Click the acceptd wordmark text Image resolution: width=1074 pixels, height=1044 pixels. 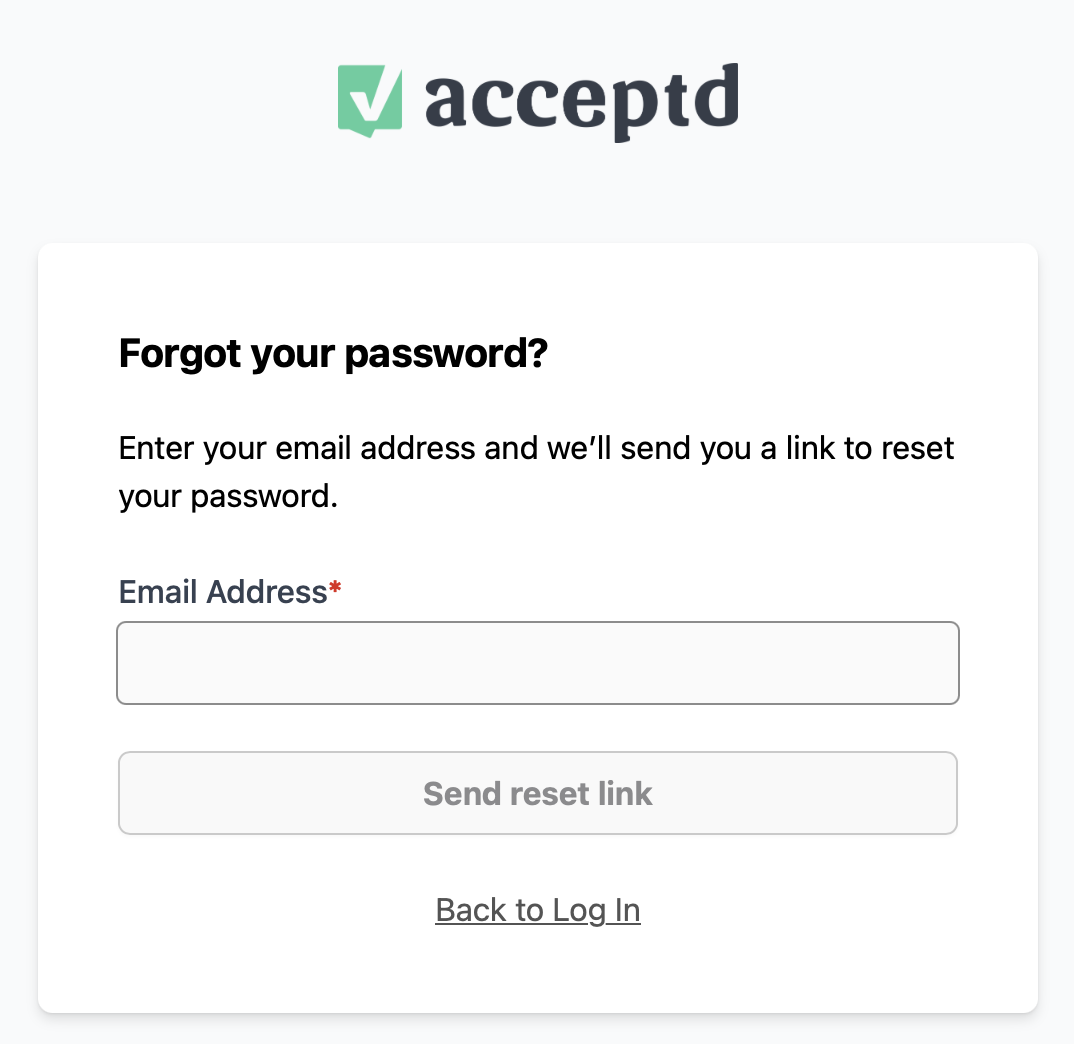[582, 102]
